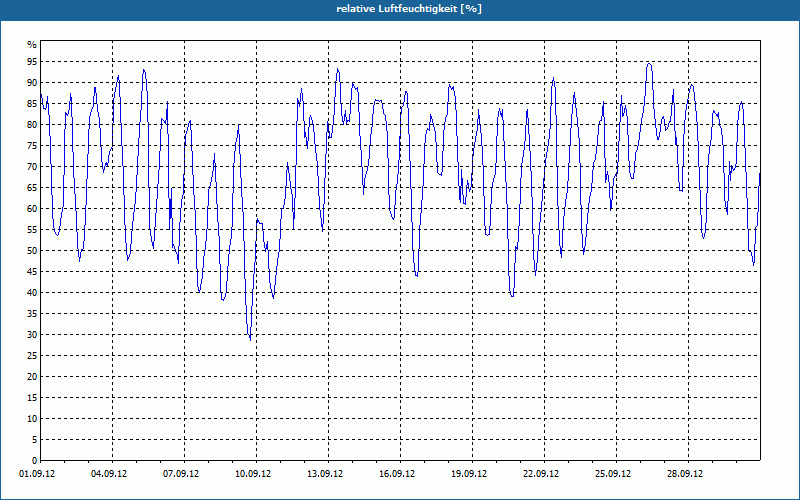This screenshot has height=500, width=800.
Task: Click the y-axis label '50'
Action: pyautogui.click(x=32, y=251)
